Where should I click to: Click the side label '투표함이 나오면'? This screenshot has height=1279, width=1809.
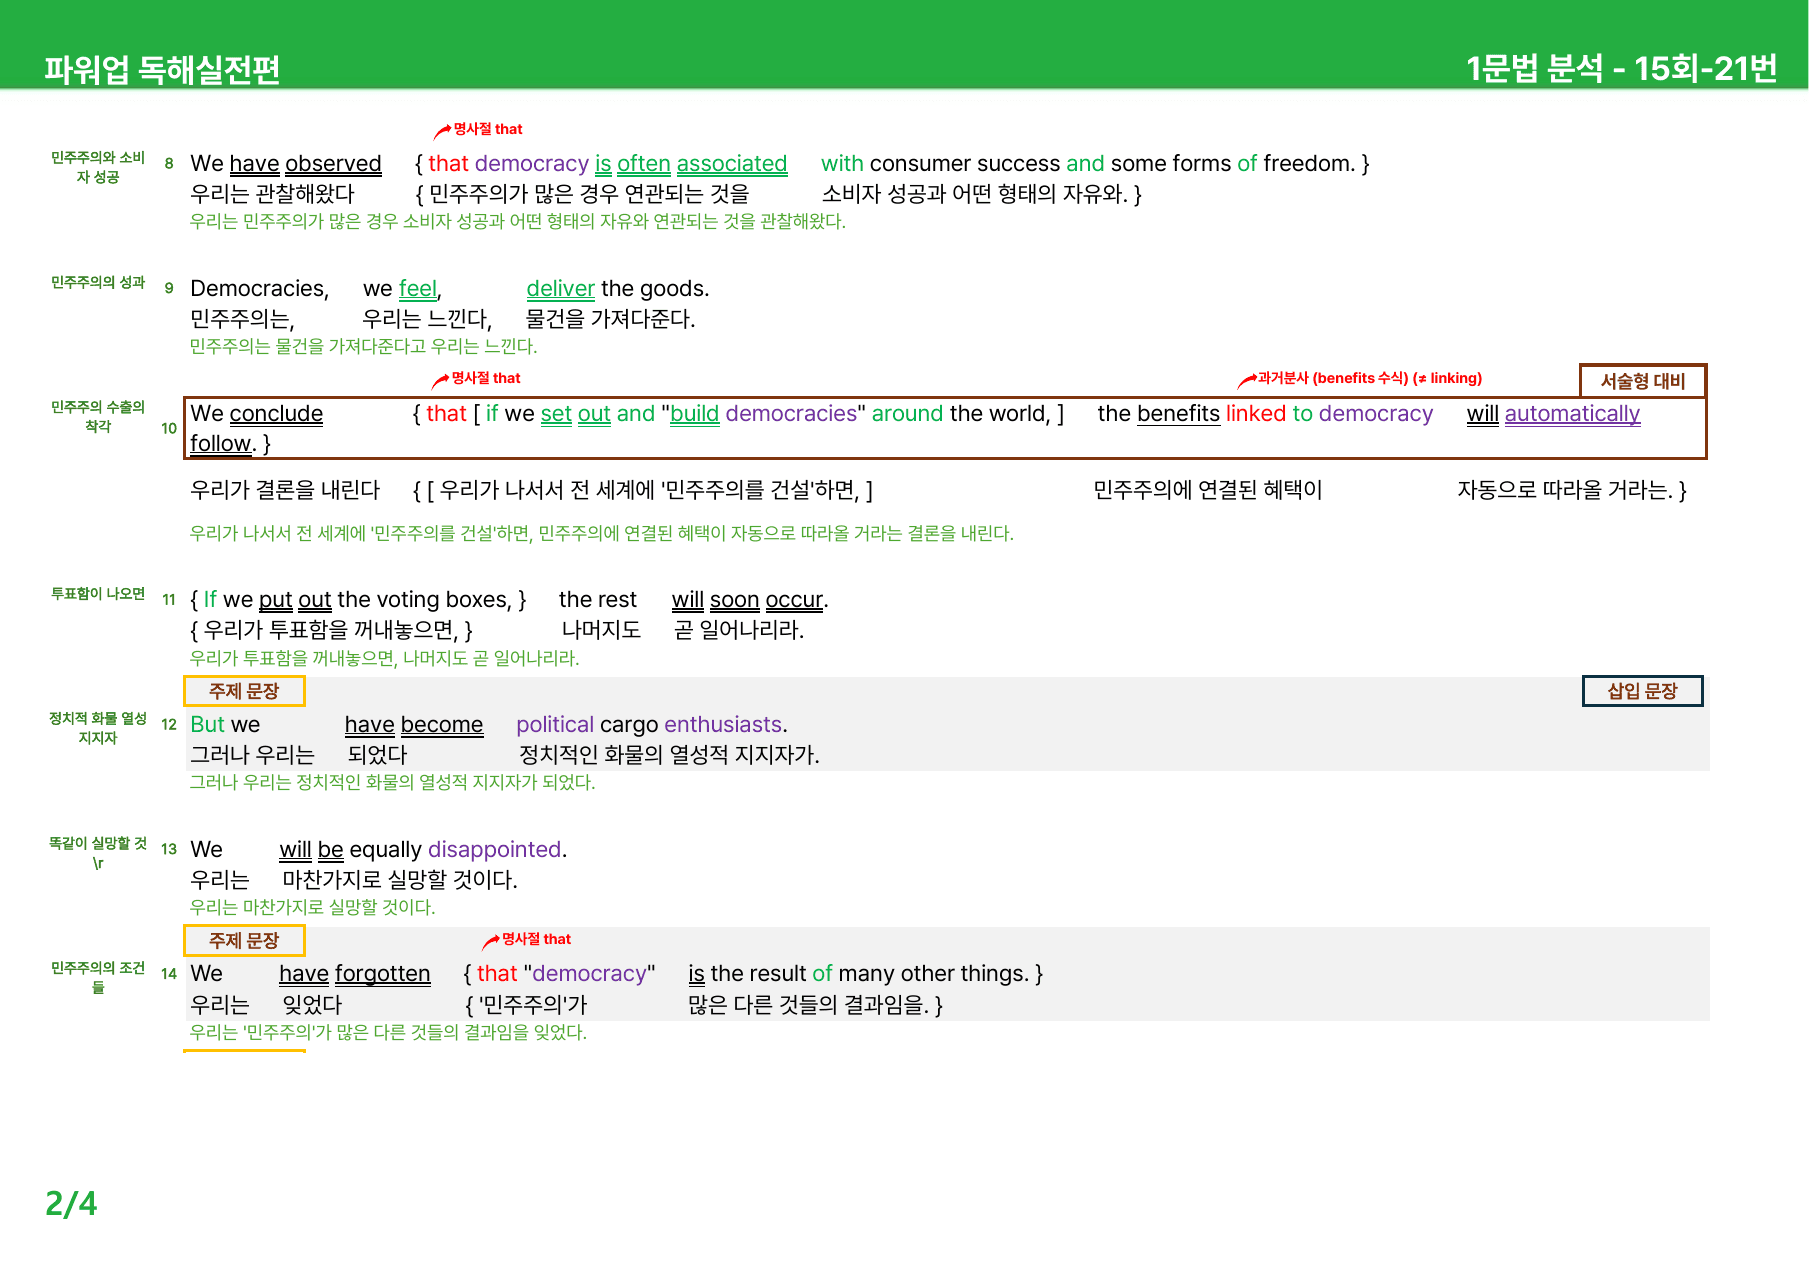coord(98,594)
